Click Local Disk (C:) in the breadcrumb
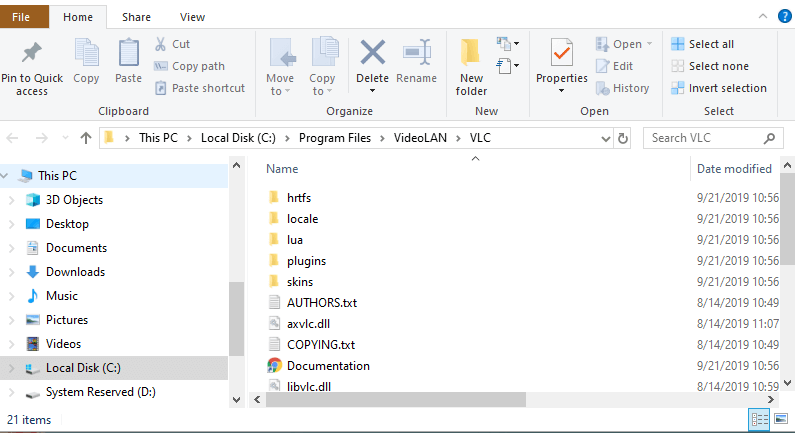Viewport: 795px width, 433px height. [x=238, y=138]
